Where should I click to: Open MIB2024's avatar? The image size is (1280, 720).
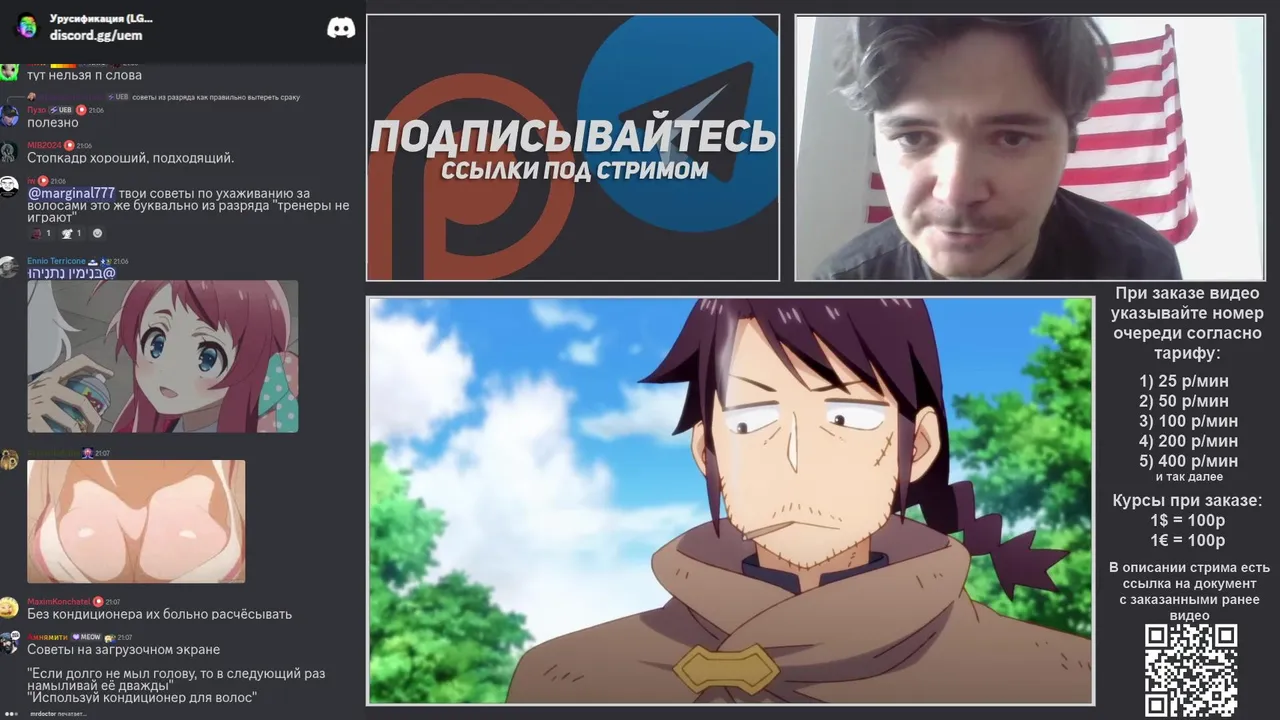click(9, 152)
